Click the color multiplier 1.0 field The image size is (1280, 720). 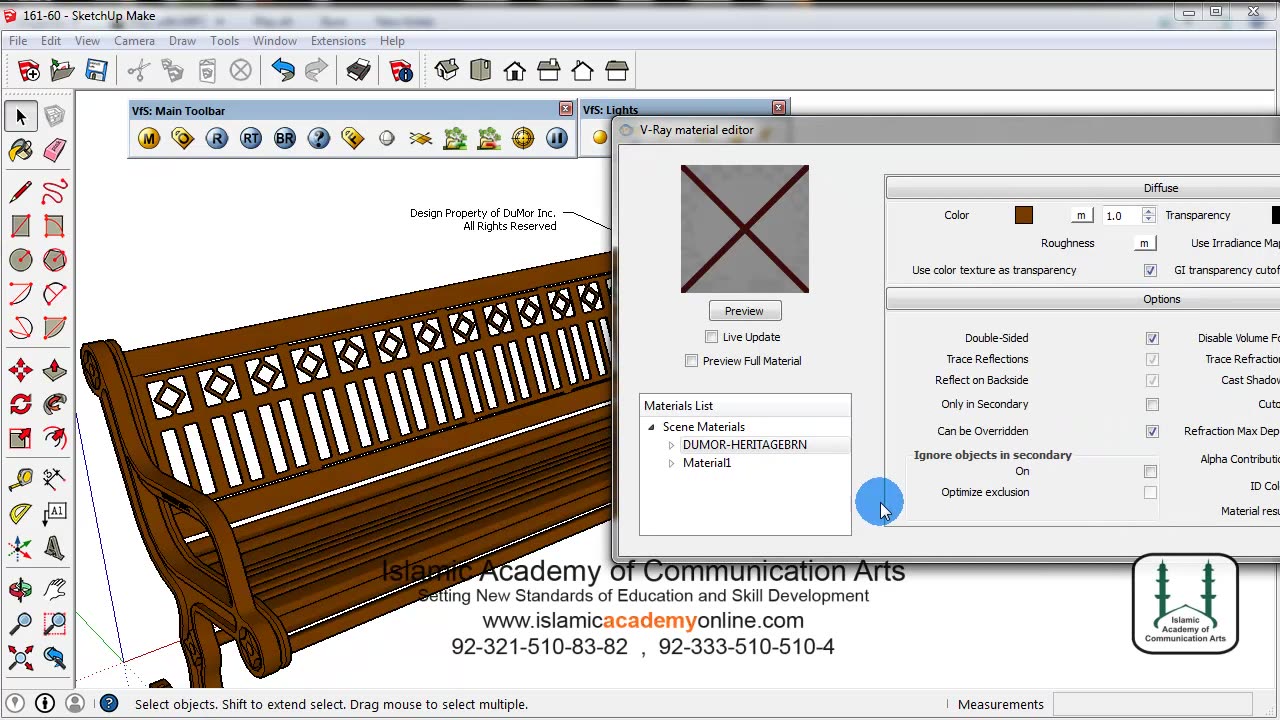pyautogui.click(x=1119, y=215)
